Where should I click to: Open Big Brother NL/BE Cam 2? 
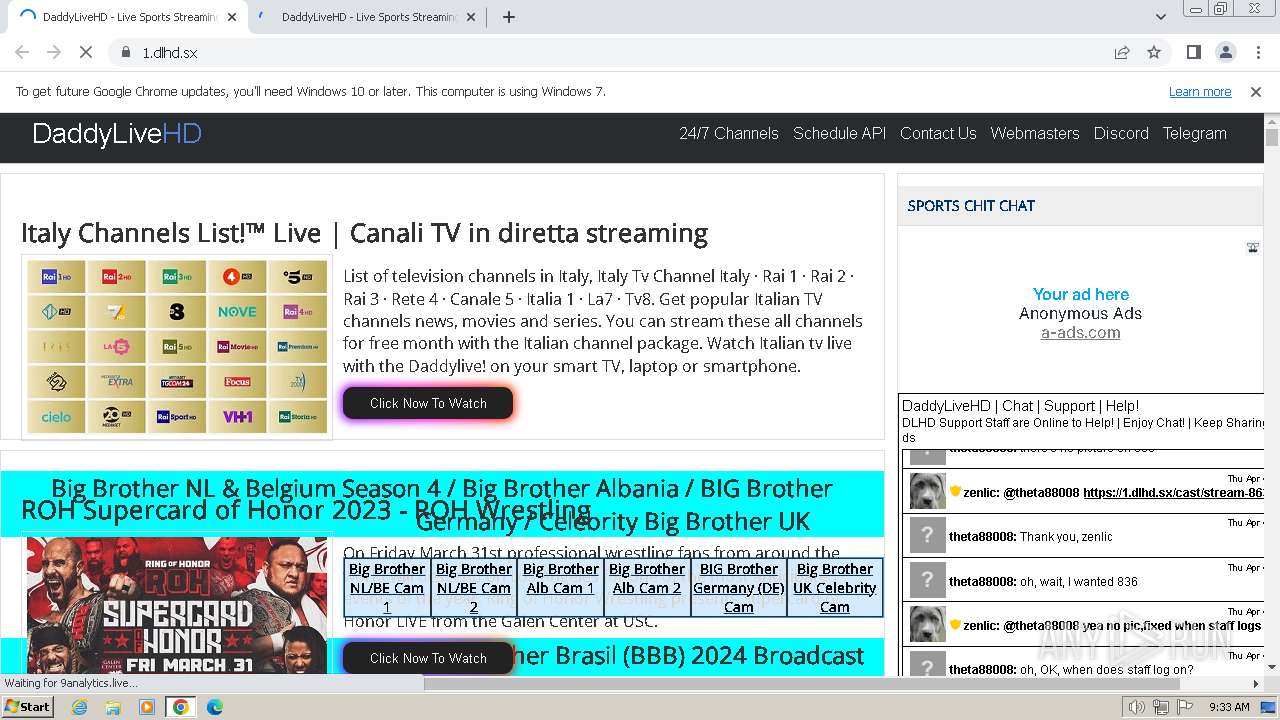(x=474, y=588)
